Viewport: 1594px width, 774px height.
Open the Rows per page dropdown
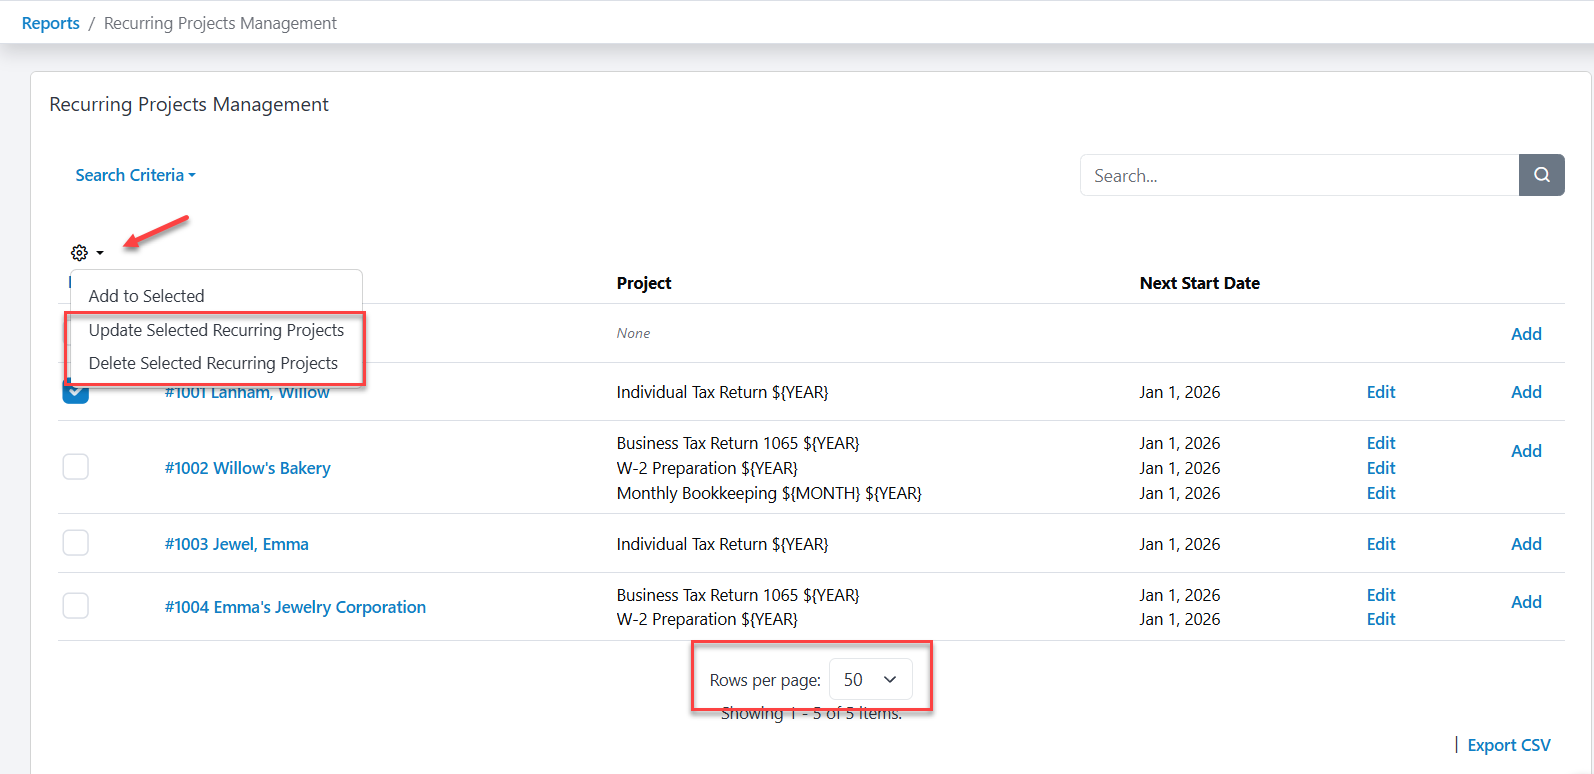[870, 680]
